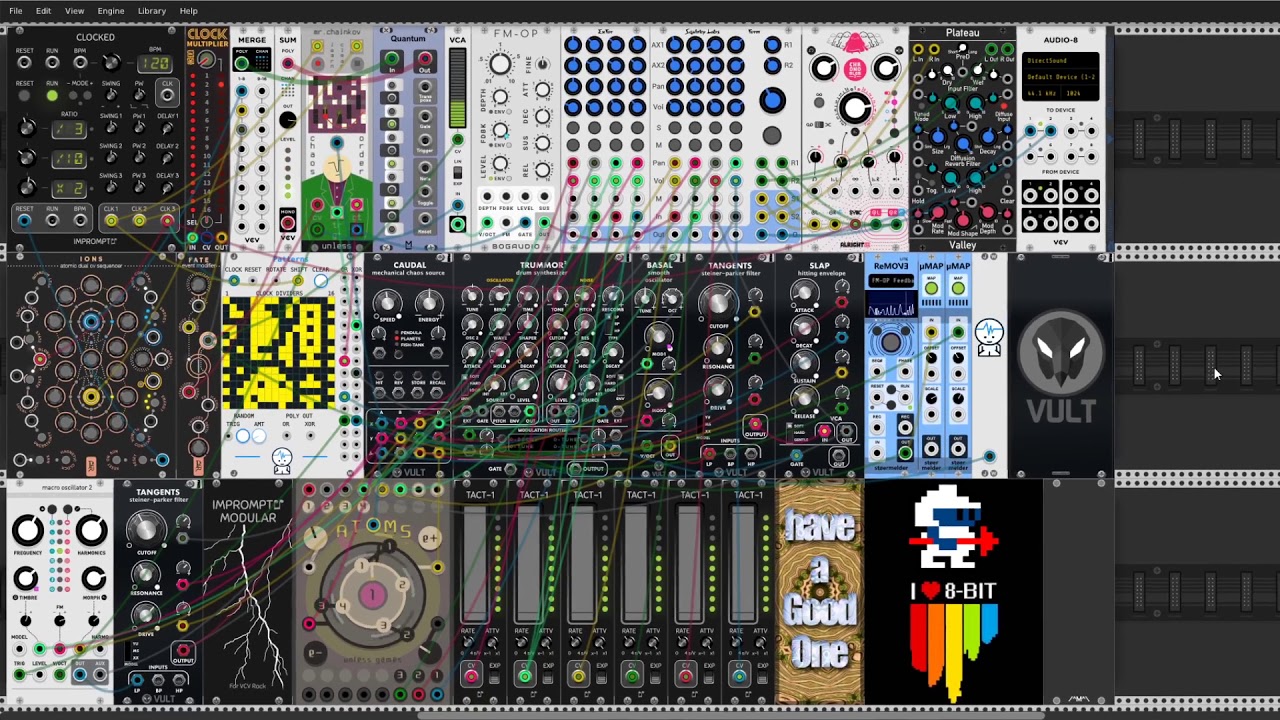
Task: Click the Clocked CLK master output jack
Action: pyautogui.click(x=167, y=96)
